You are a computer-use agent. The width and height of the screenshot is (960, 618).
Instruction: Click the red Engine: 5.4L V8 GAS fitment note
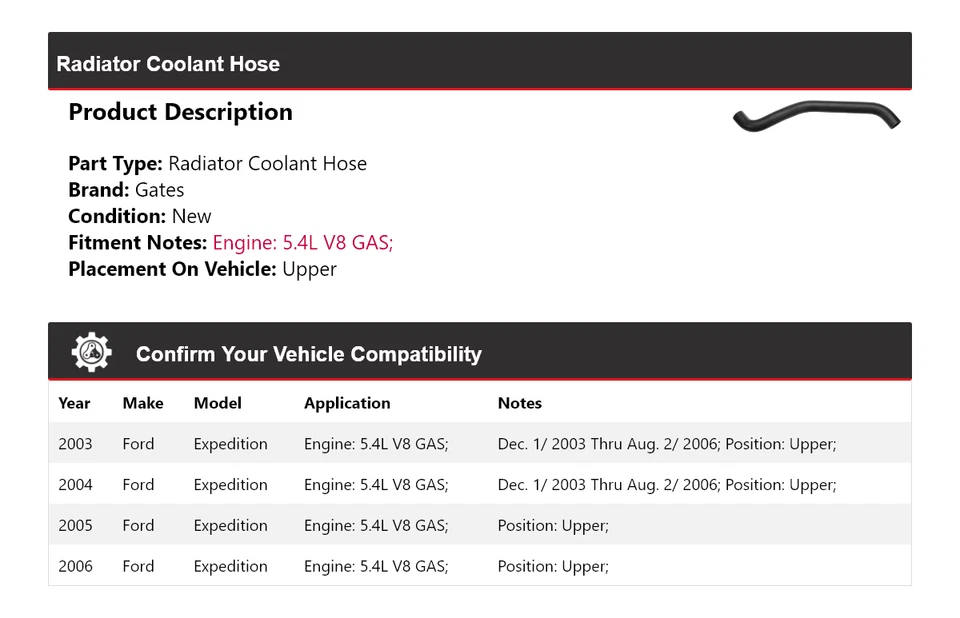coord(302,243)
